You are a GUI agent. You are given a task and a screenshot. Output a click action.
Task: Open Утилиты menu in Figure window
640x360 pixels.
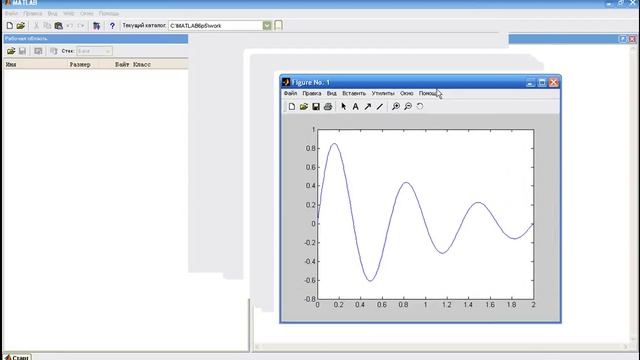tap(383, 93)
